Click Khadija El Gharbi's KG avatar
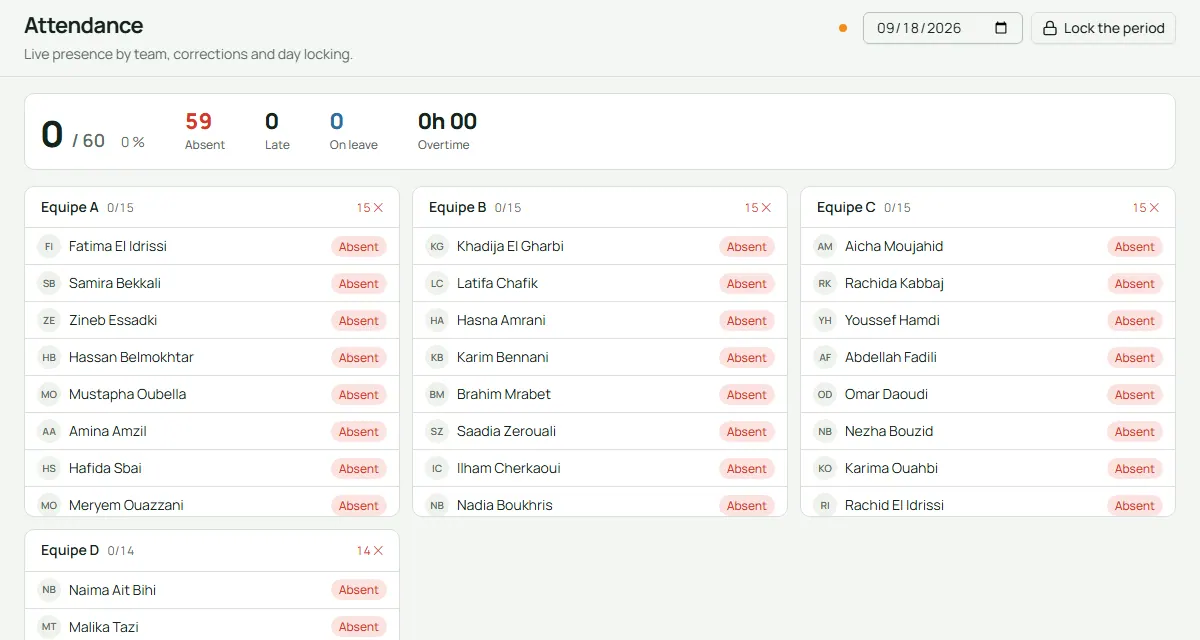The image size is (1200, 640). [x=437, y=246]
